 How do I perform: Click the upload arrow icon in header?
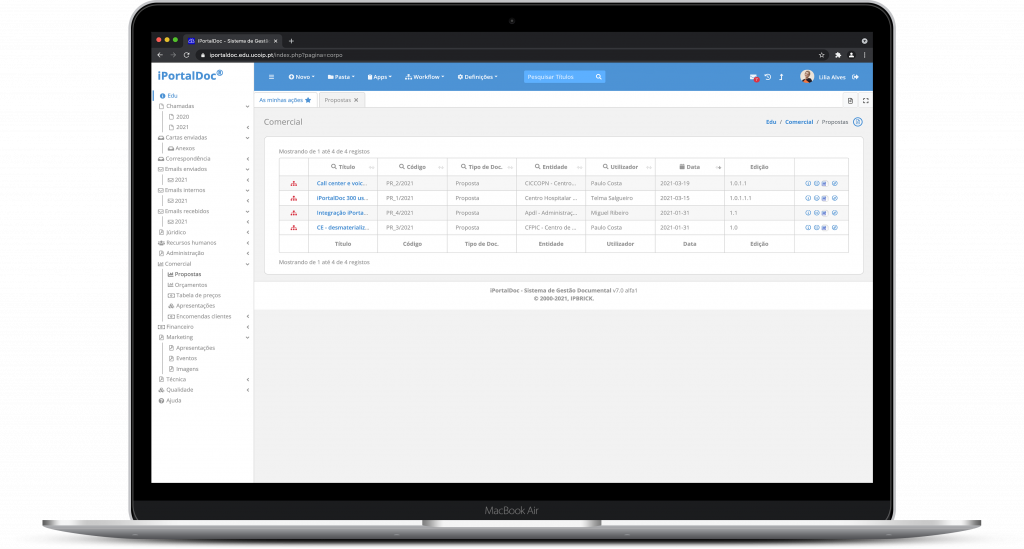tap(781, 77)
